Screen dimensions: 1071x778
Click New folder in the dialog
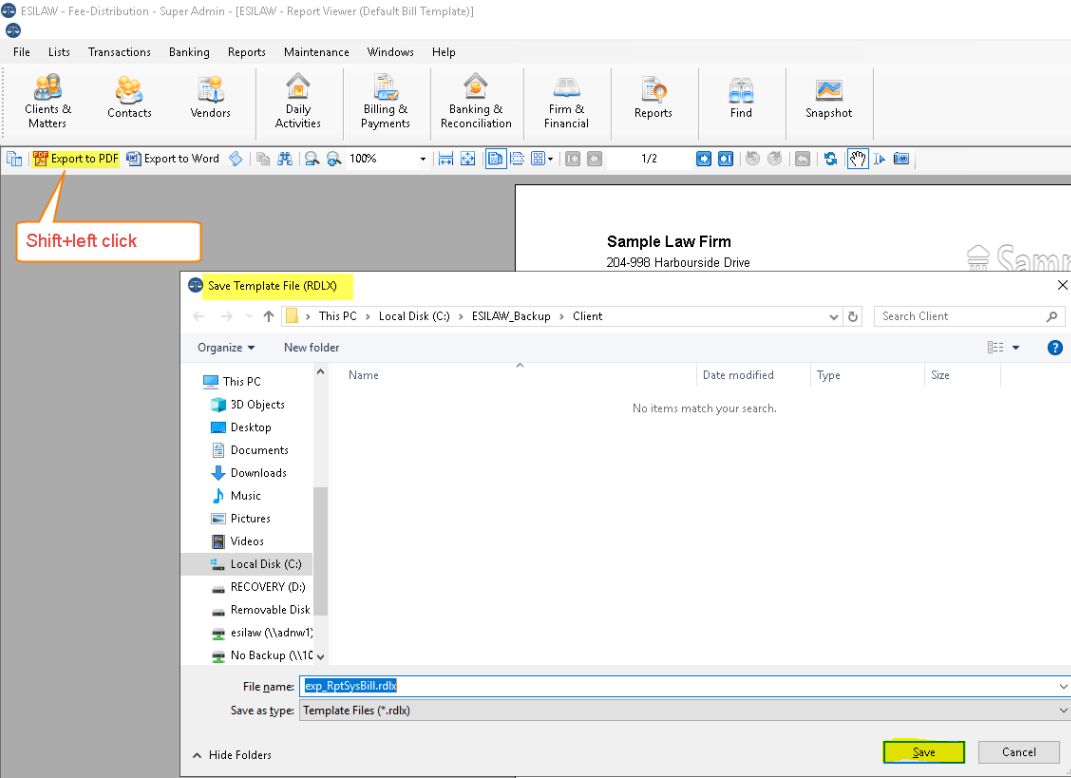point(311,347)
